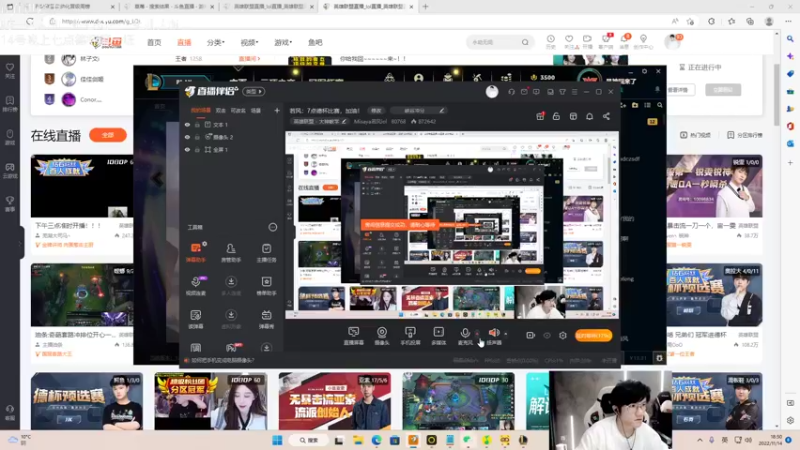Open the 榜单助手 tool icon
This screenshot has width=800, height=450.
pyautogui.click(x=266, y=285)
